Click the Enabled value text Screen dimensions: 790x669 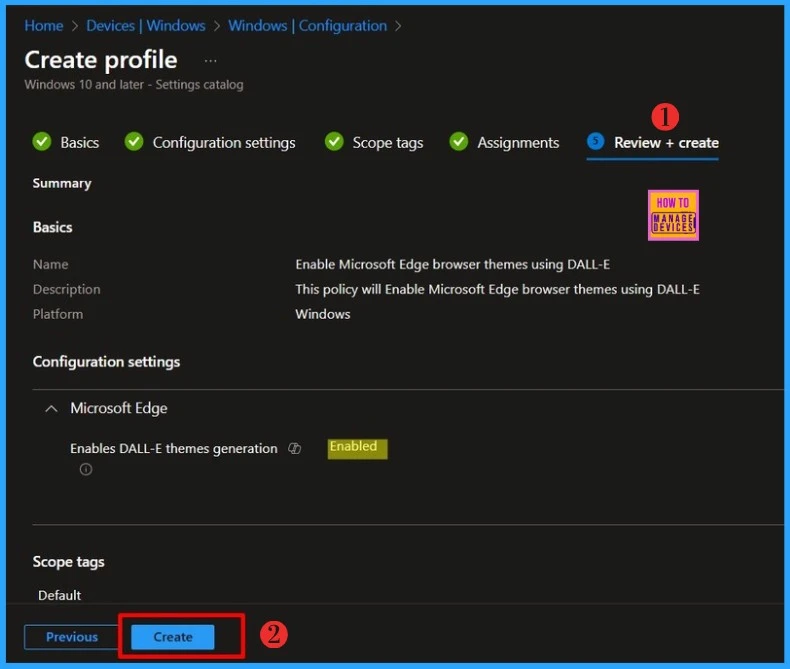point(353,446)
